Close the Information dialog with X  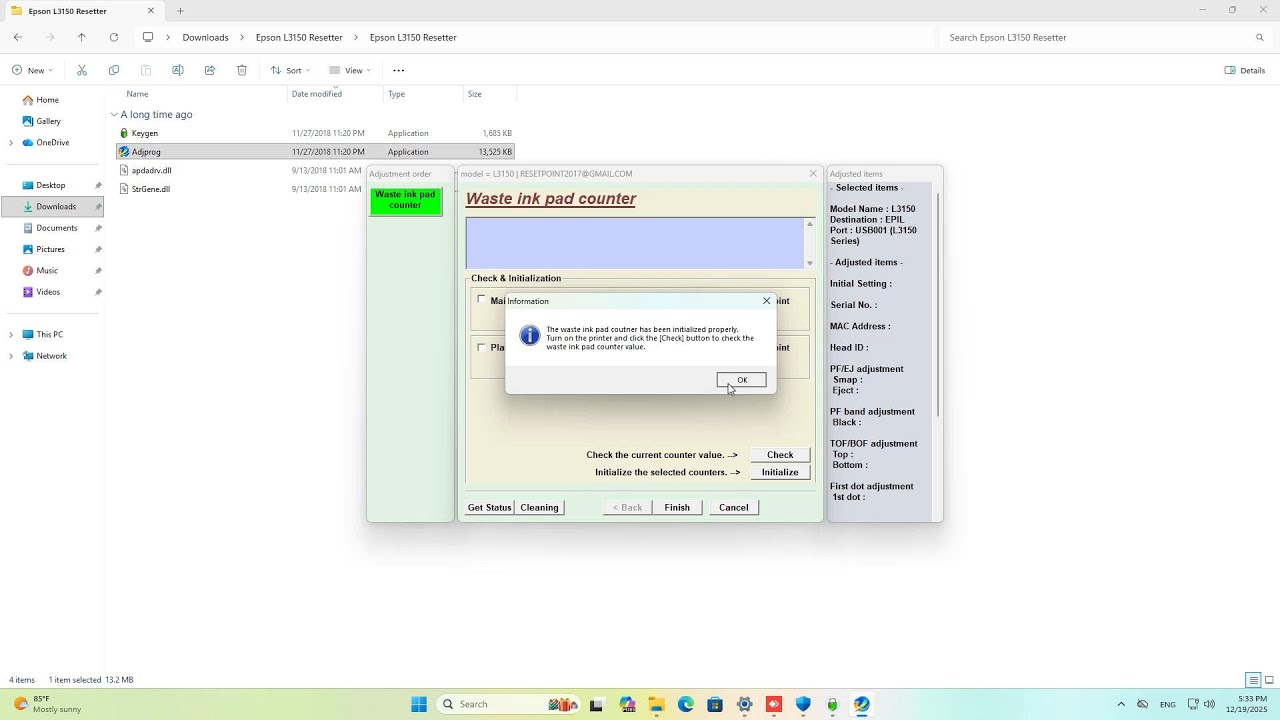point(767,301)
